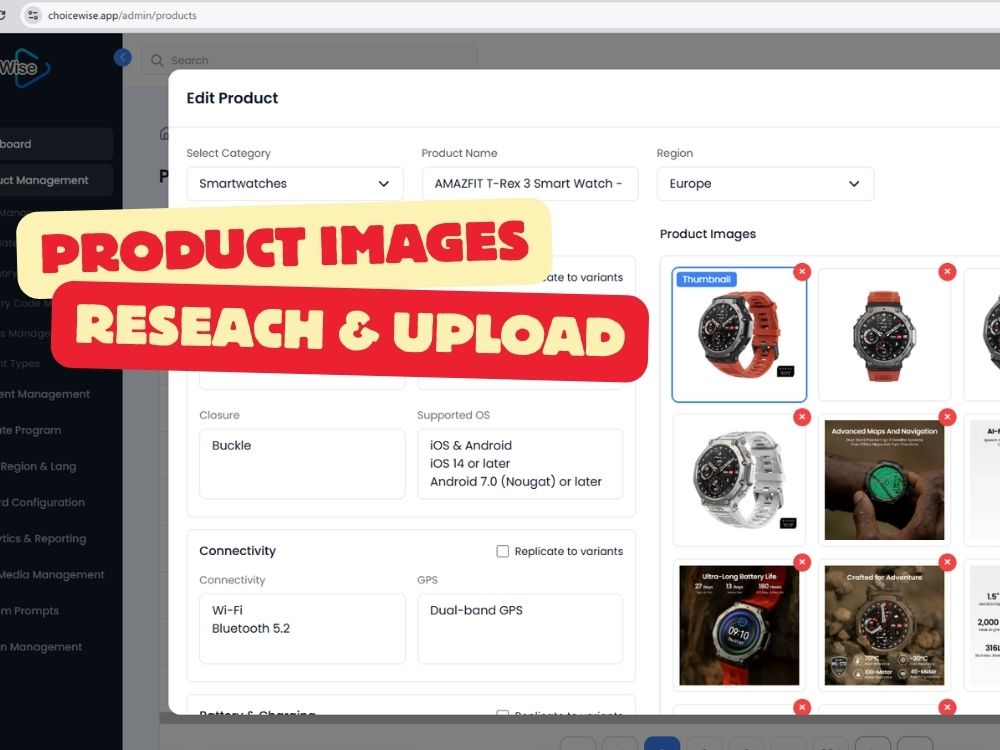Image resolution: width=1000 pixels, height=750 pixels.
Task: Click the browser address bar URL
Action: pyautogui.click(x=122, y=15)
